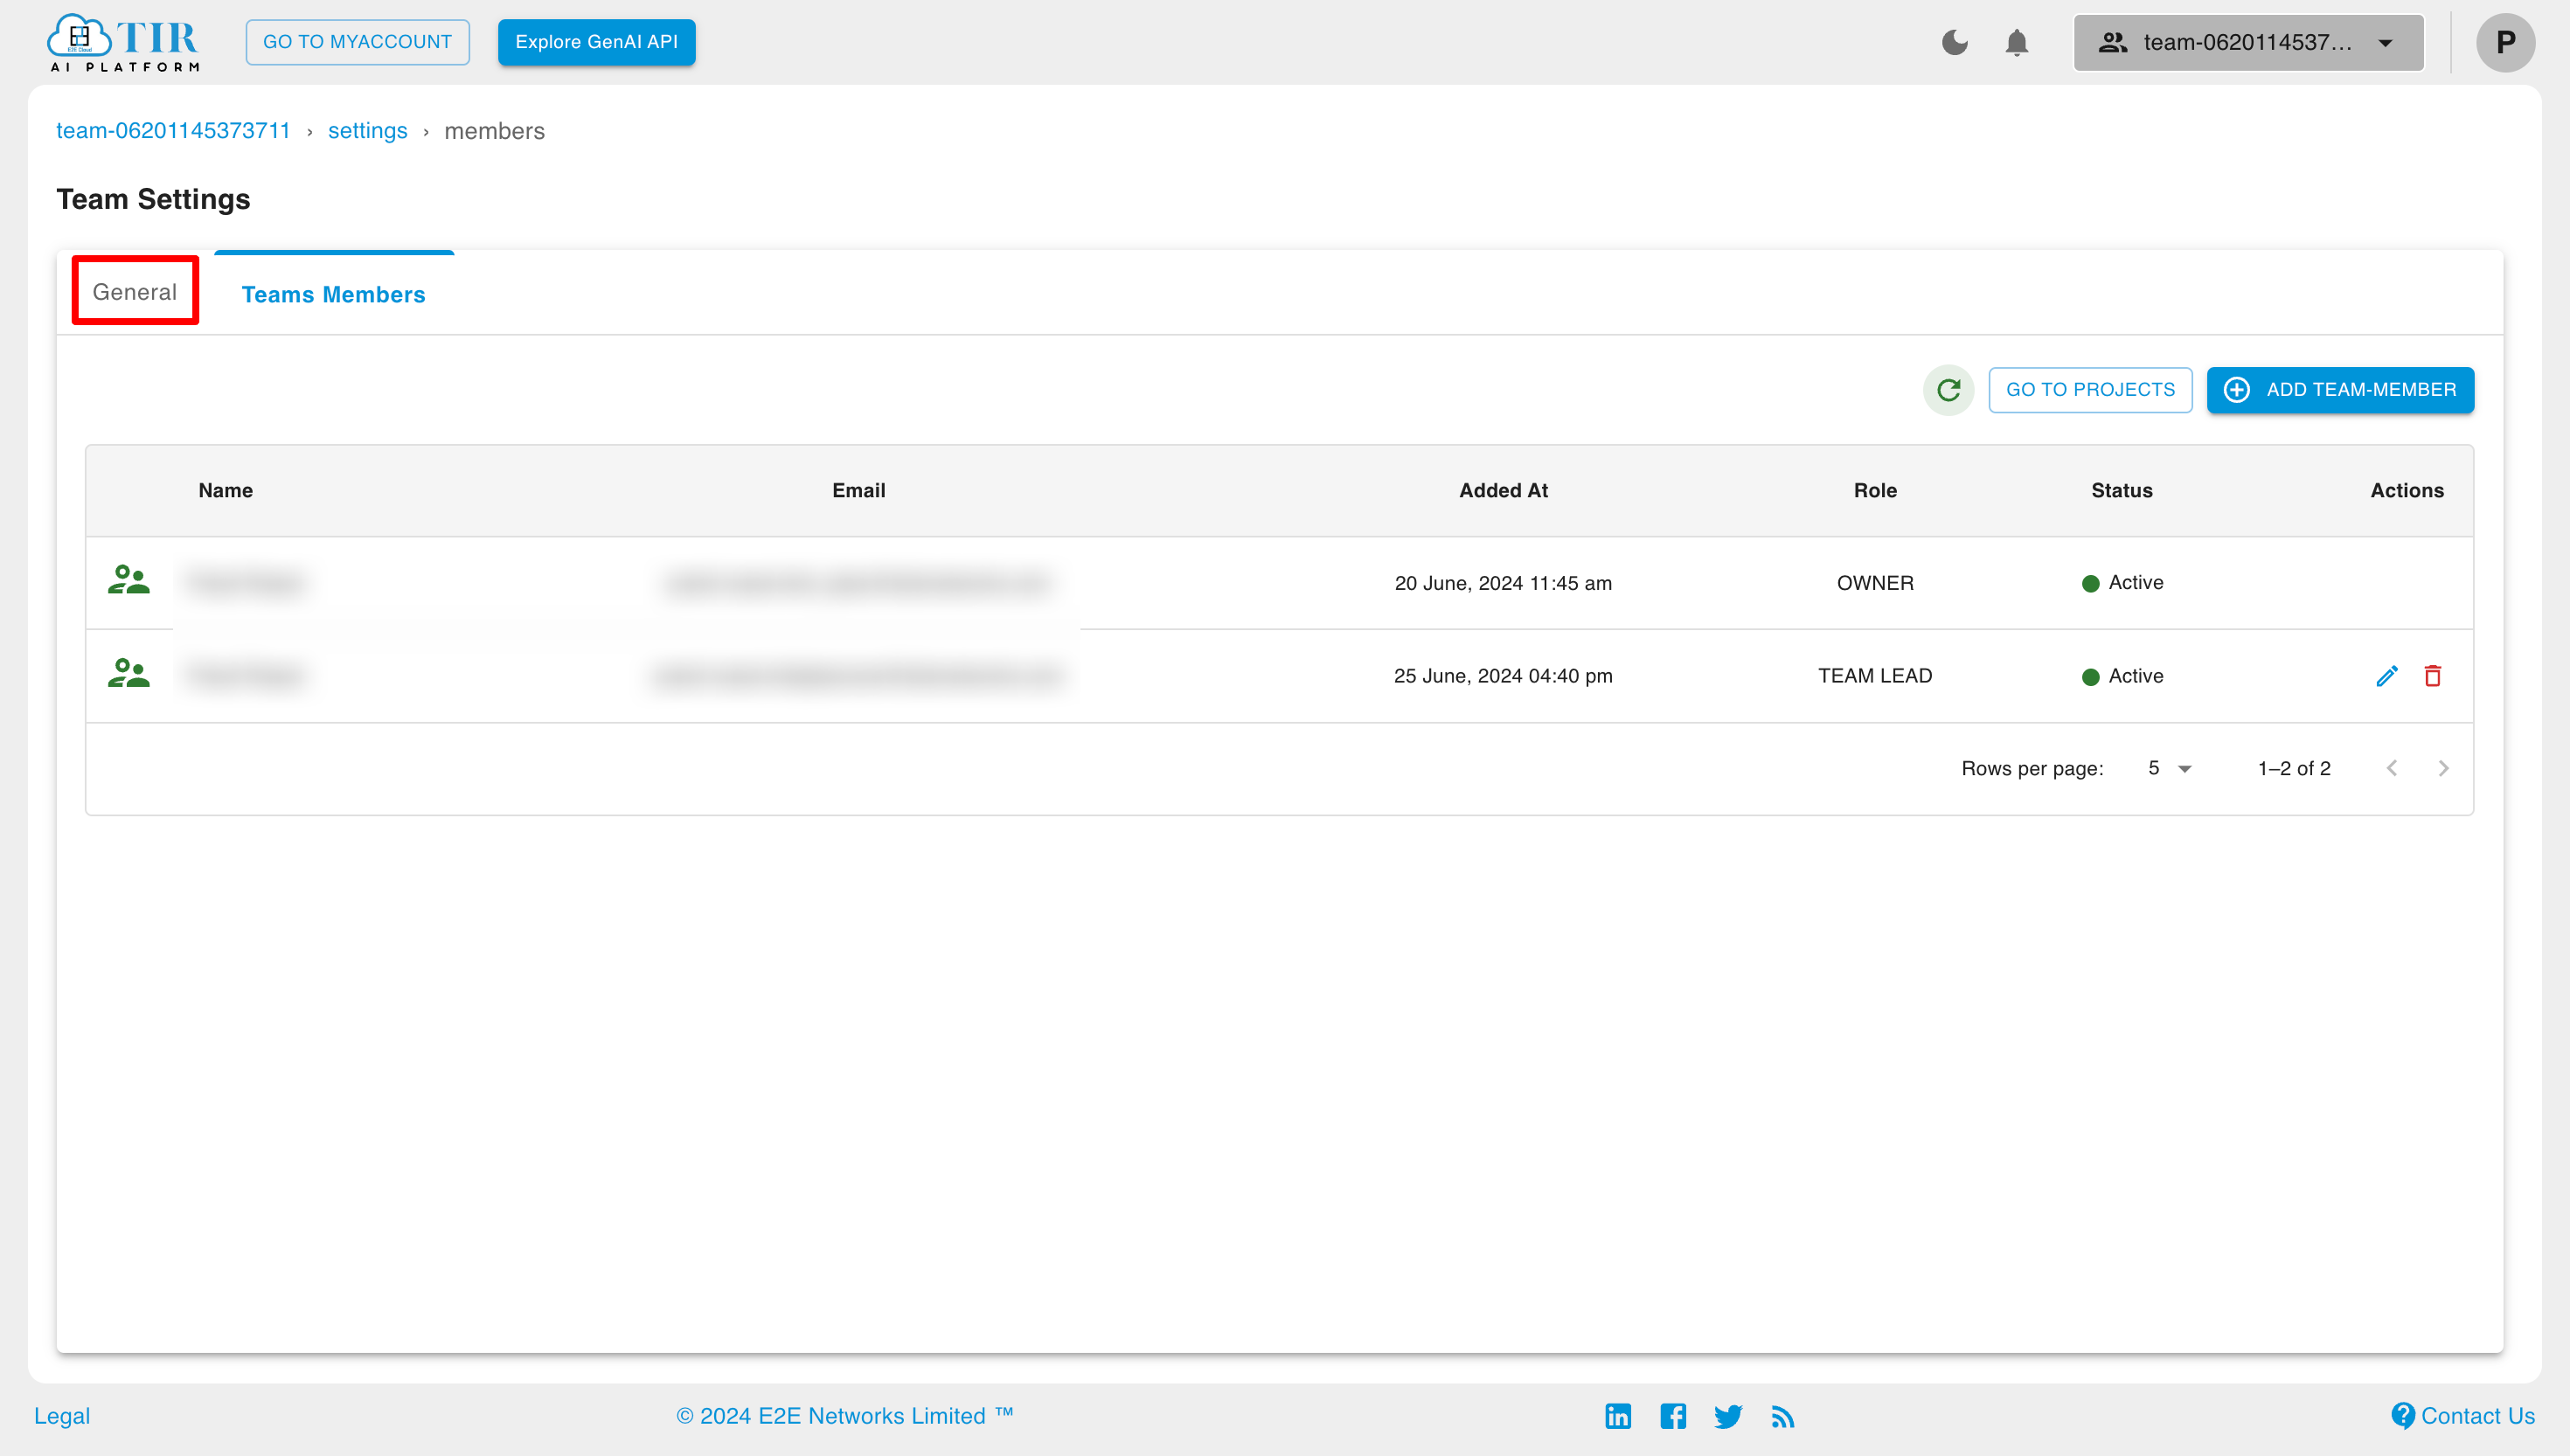Click '20 June, 2024 11:45 am' cell
Screen dimensions: 2570x1456
[1503, 583]
